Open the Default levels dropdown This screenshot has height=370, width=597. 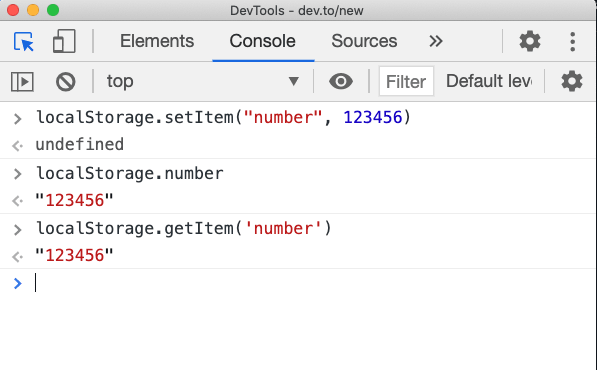click(489, 81)
